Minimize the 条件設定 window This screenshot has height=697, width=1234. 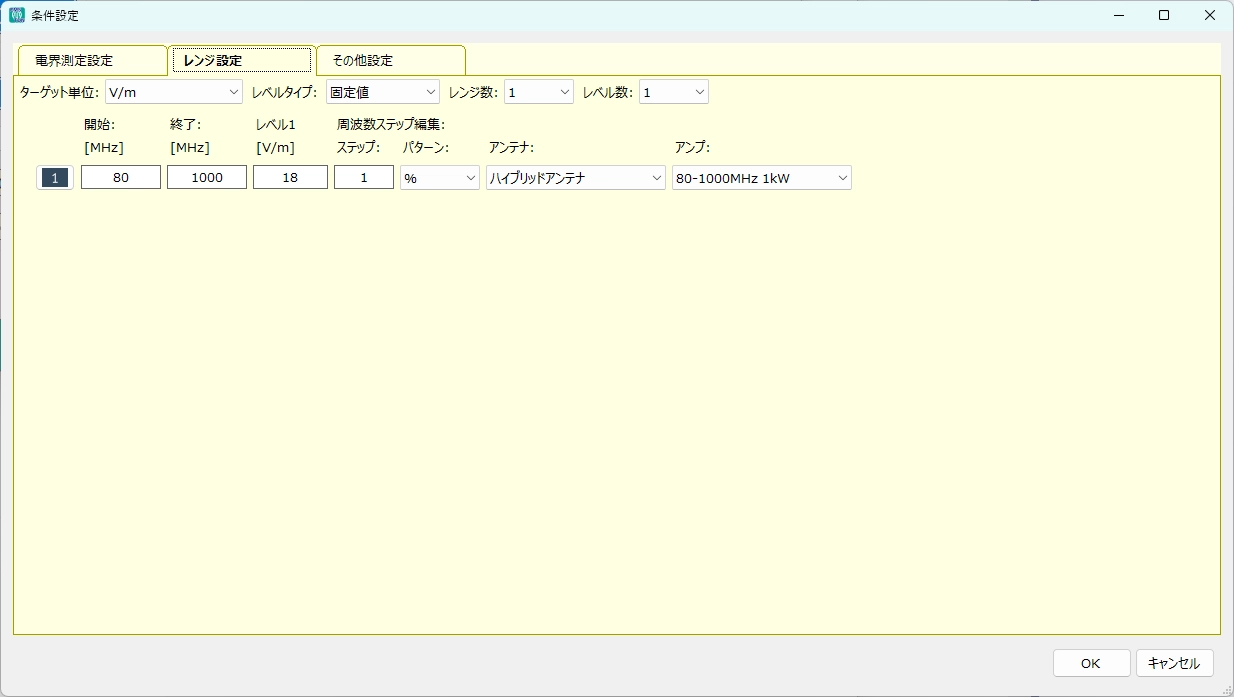pyautogui.click(x=1118, y=15)
